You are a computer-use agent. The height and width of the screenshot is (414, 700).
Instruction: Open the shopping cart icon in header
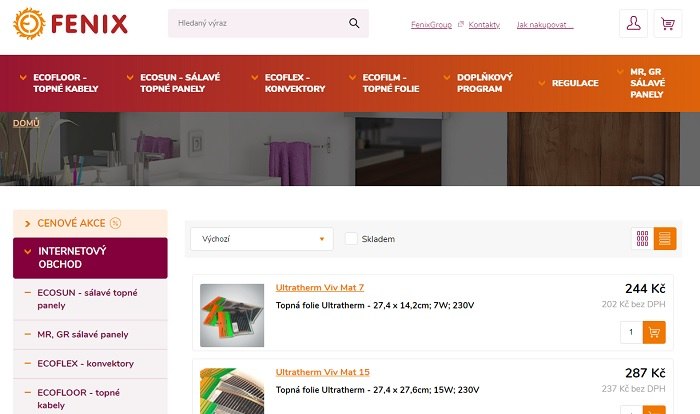coord(667,23)
